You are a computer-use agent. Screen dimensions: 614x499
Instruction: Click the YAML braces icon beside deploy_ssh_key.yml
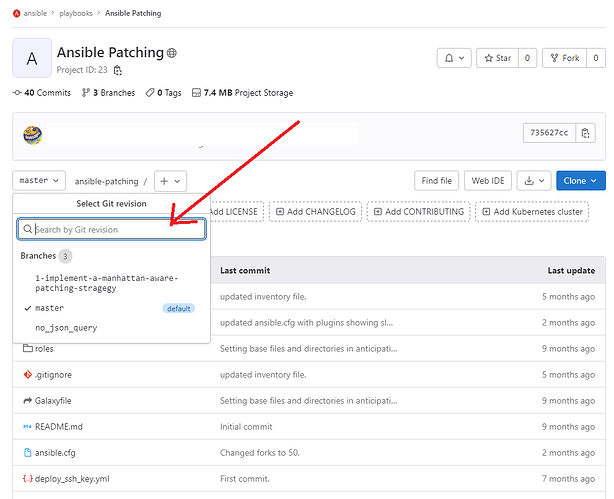(27, 479)
